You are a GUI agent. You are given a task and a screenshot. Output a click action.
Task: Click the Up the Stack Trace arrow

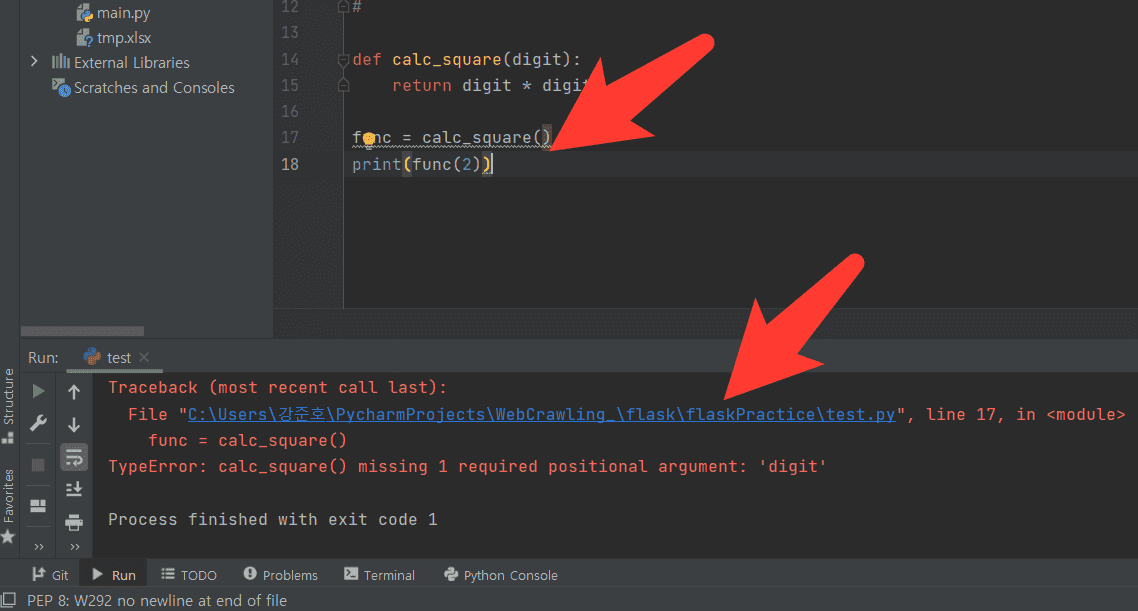click(x=74, y=393)
